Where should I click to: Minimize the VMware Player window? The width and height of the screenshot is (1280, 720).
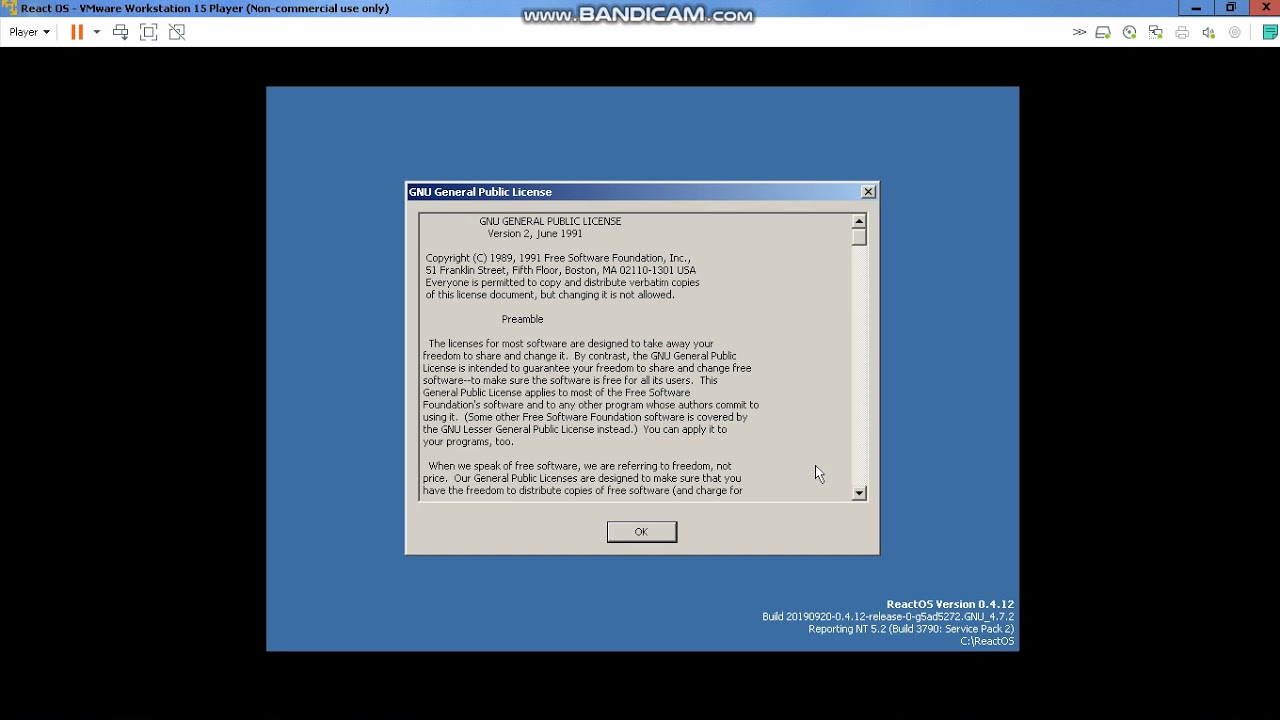[1196, 8]
